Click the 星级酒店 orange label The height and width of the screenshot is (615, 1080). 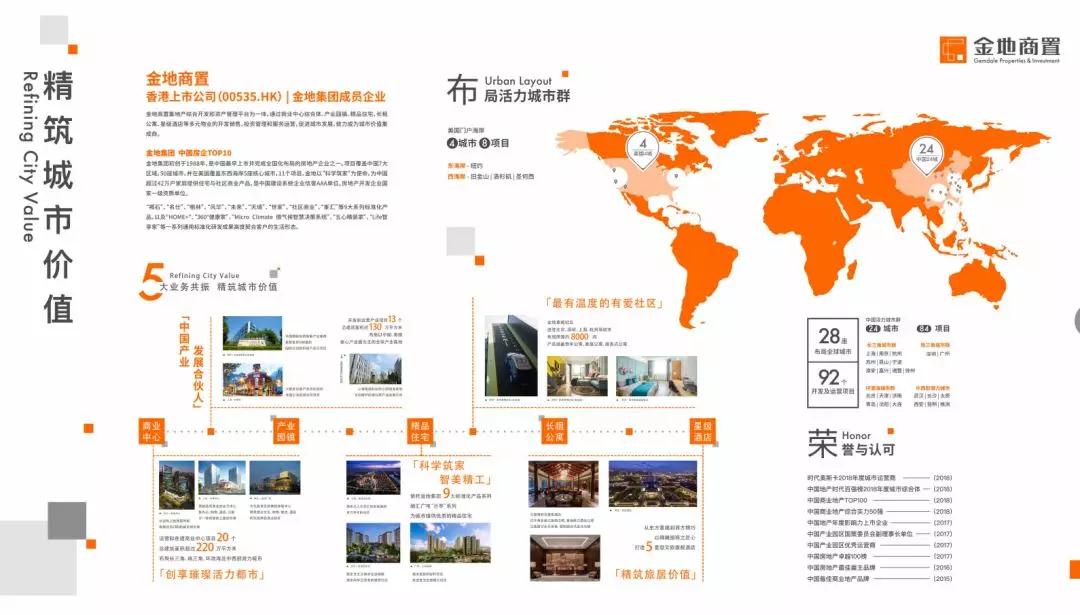tap(703, 431)
